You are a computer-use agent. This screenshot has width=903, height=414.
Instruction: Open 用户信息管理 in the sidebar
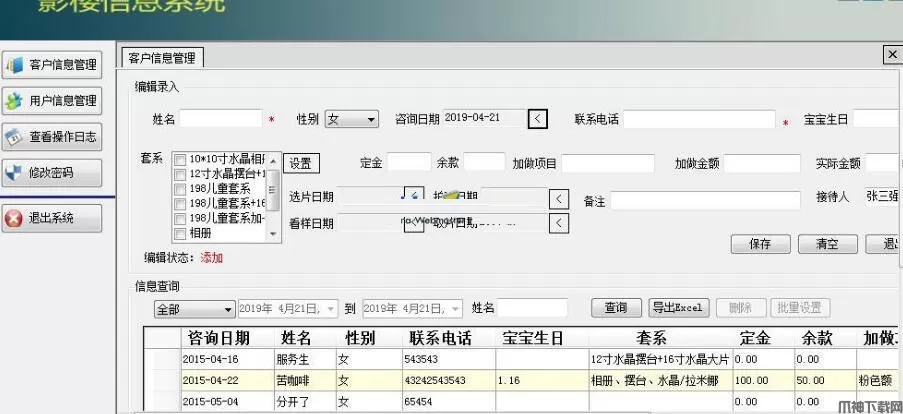[52, 100]
